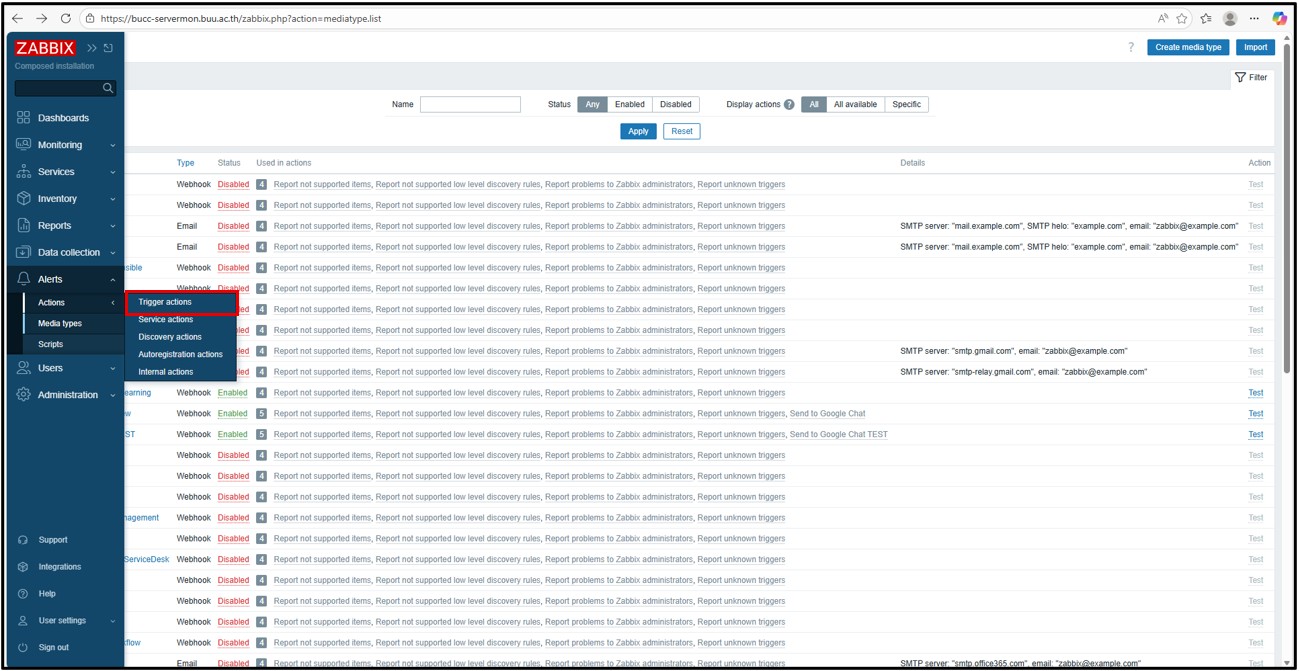The width and height of the screenshot is (1300, 671).
Task: Click the Zabbix logo in sidebar
Action: coord(45,48)
